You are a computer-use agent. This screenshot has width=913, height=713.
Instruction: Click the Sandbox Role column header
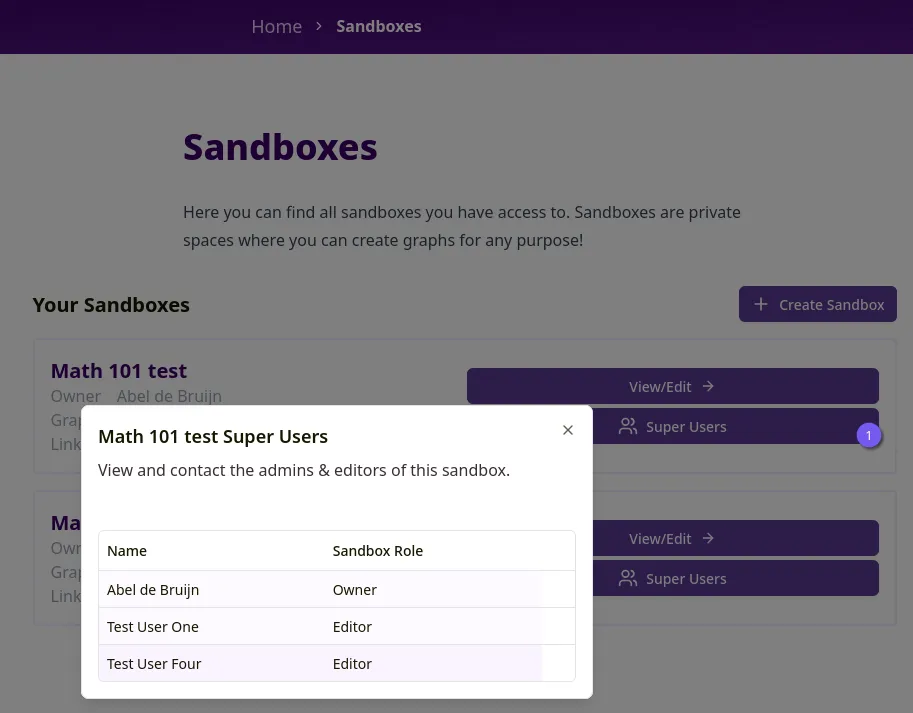[378, 551]
